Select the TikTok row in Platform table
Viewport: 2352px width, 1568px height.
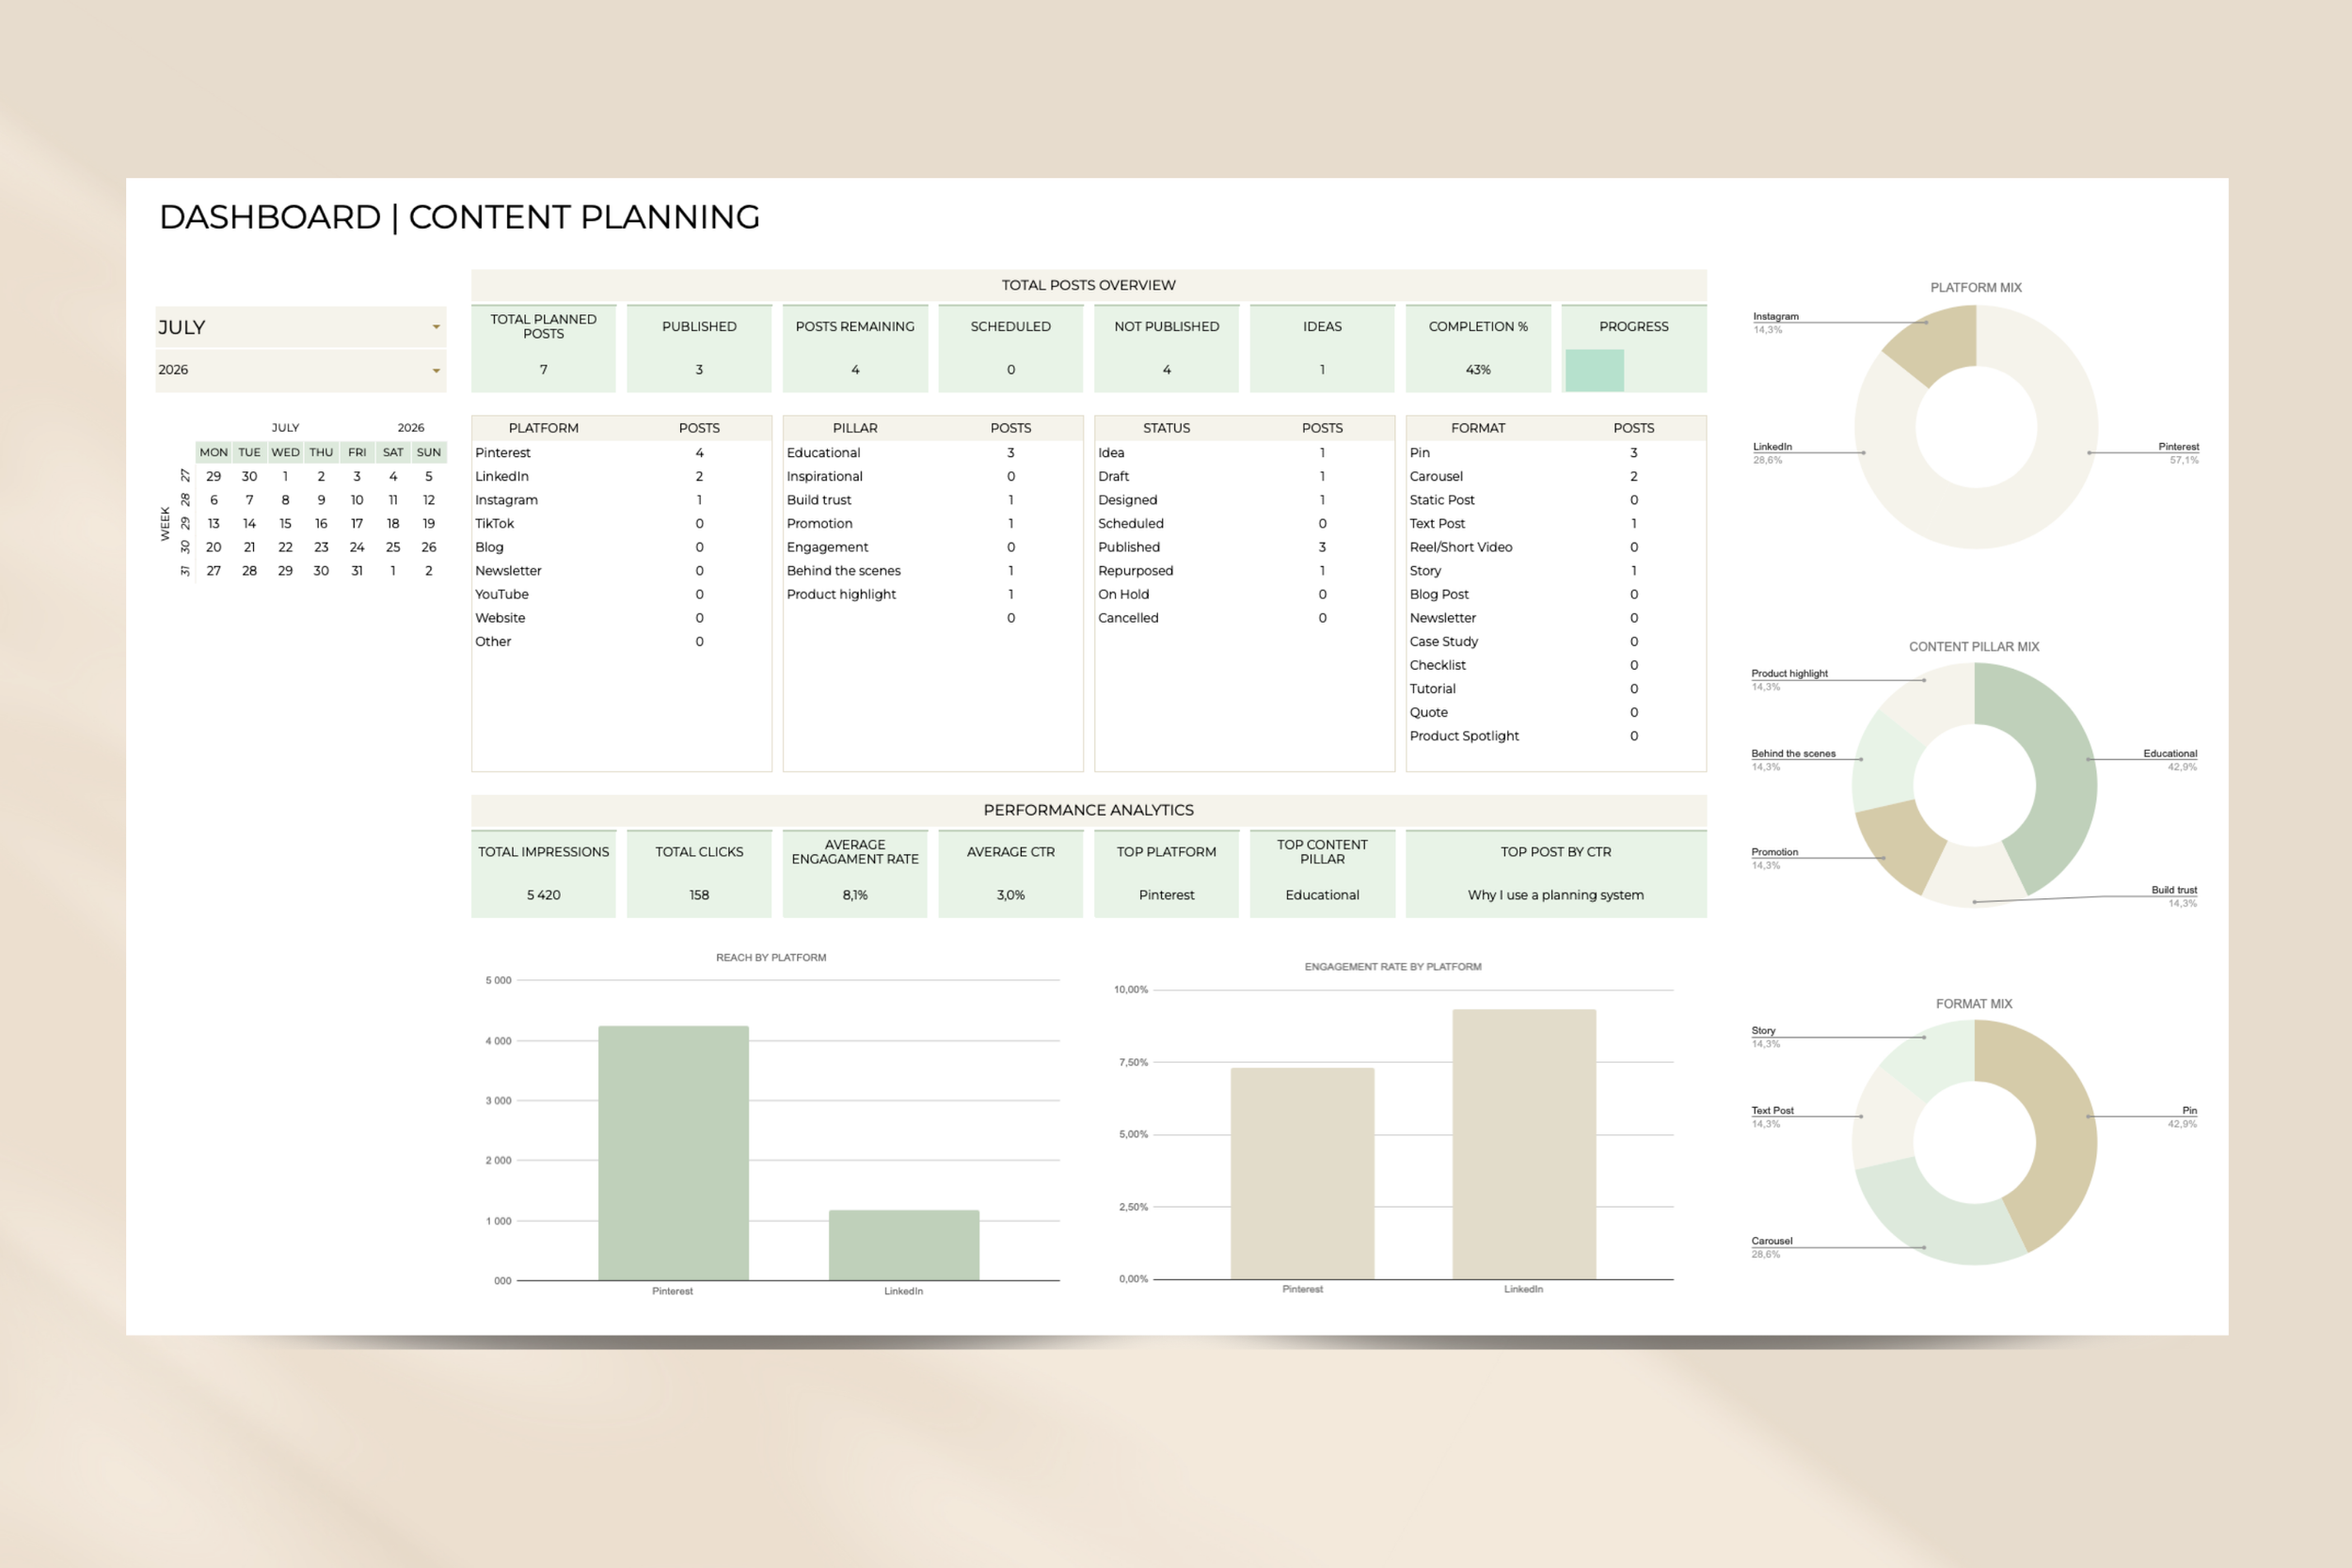click(621, 523)
